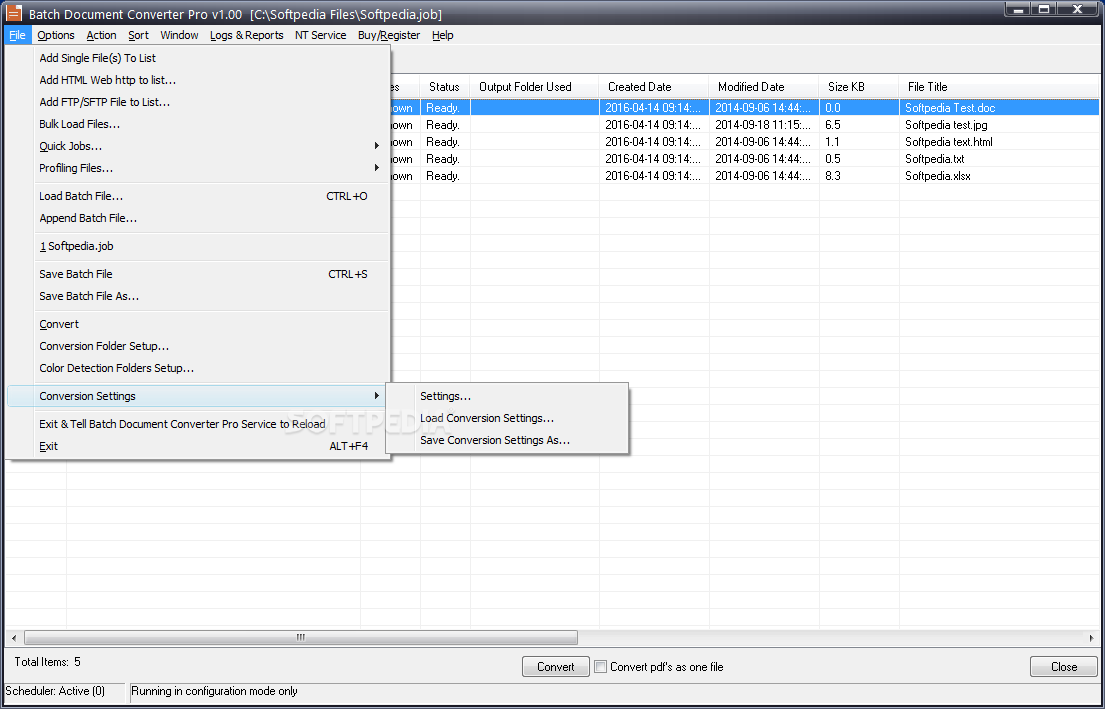The width and height of the screenshot is (1105, 709).
Task: Click the scrollbar left arrow
Action: (14, 638)
